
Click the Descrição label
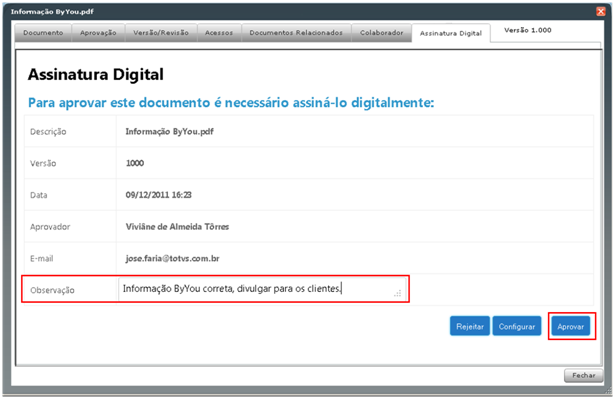pyautogui.click(x=48, y=132)
